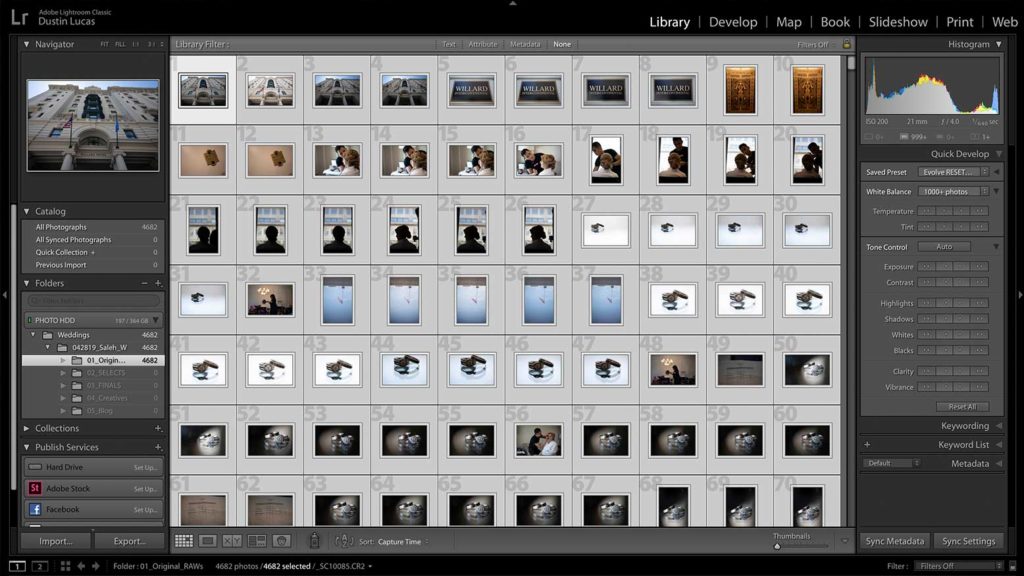Open Sort by Capture Time dropdown

click(403, 541)
